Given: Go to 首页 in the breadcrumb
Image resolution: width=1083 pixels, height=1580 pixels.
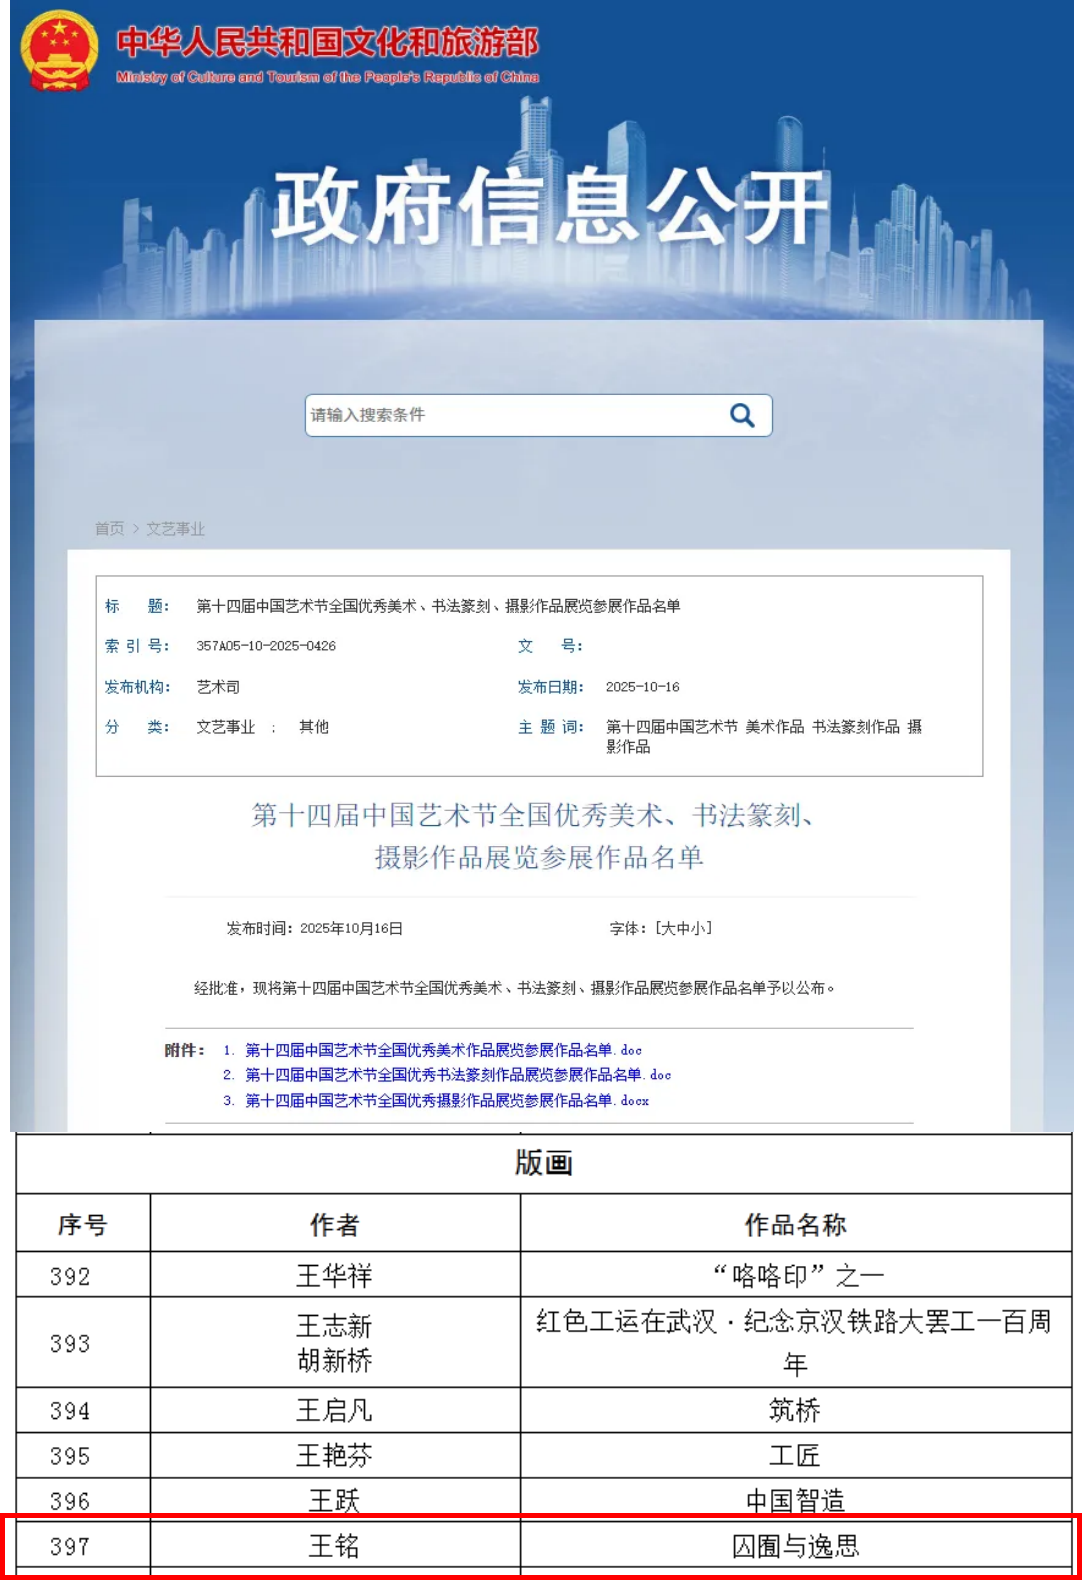Looking at the screenshot, I should pos(109,529).
